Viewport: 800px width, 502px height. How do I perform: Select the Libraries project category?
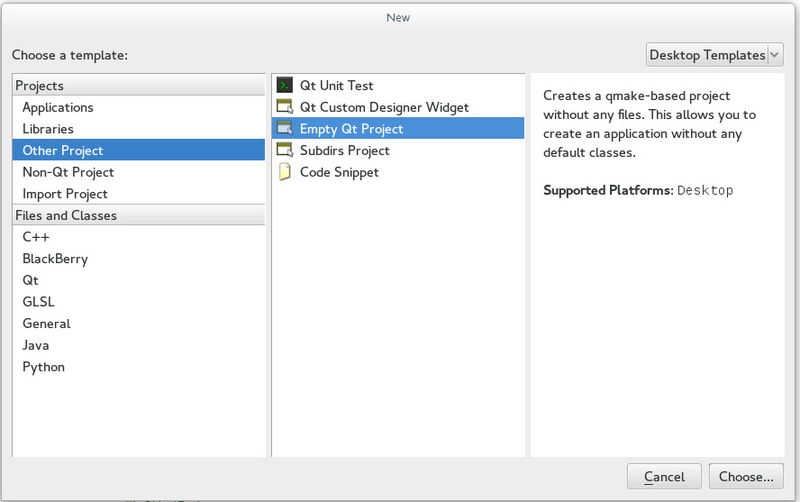[x=48, y=129]
